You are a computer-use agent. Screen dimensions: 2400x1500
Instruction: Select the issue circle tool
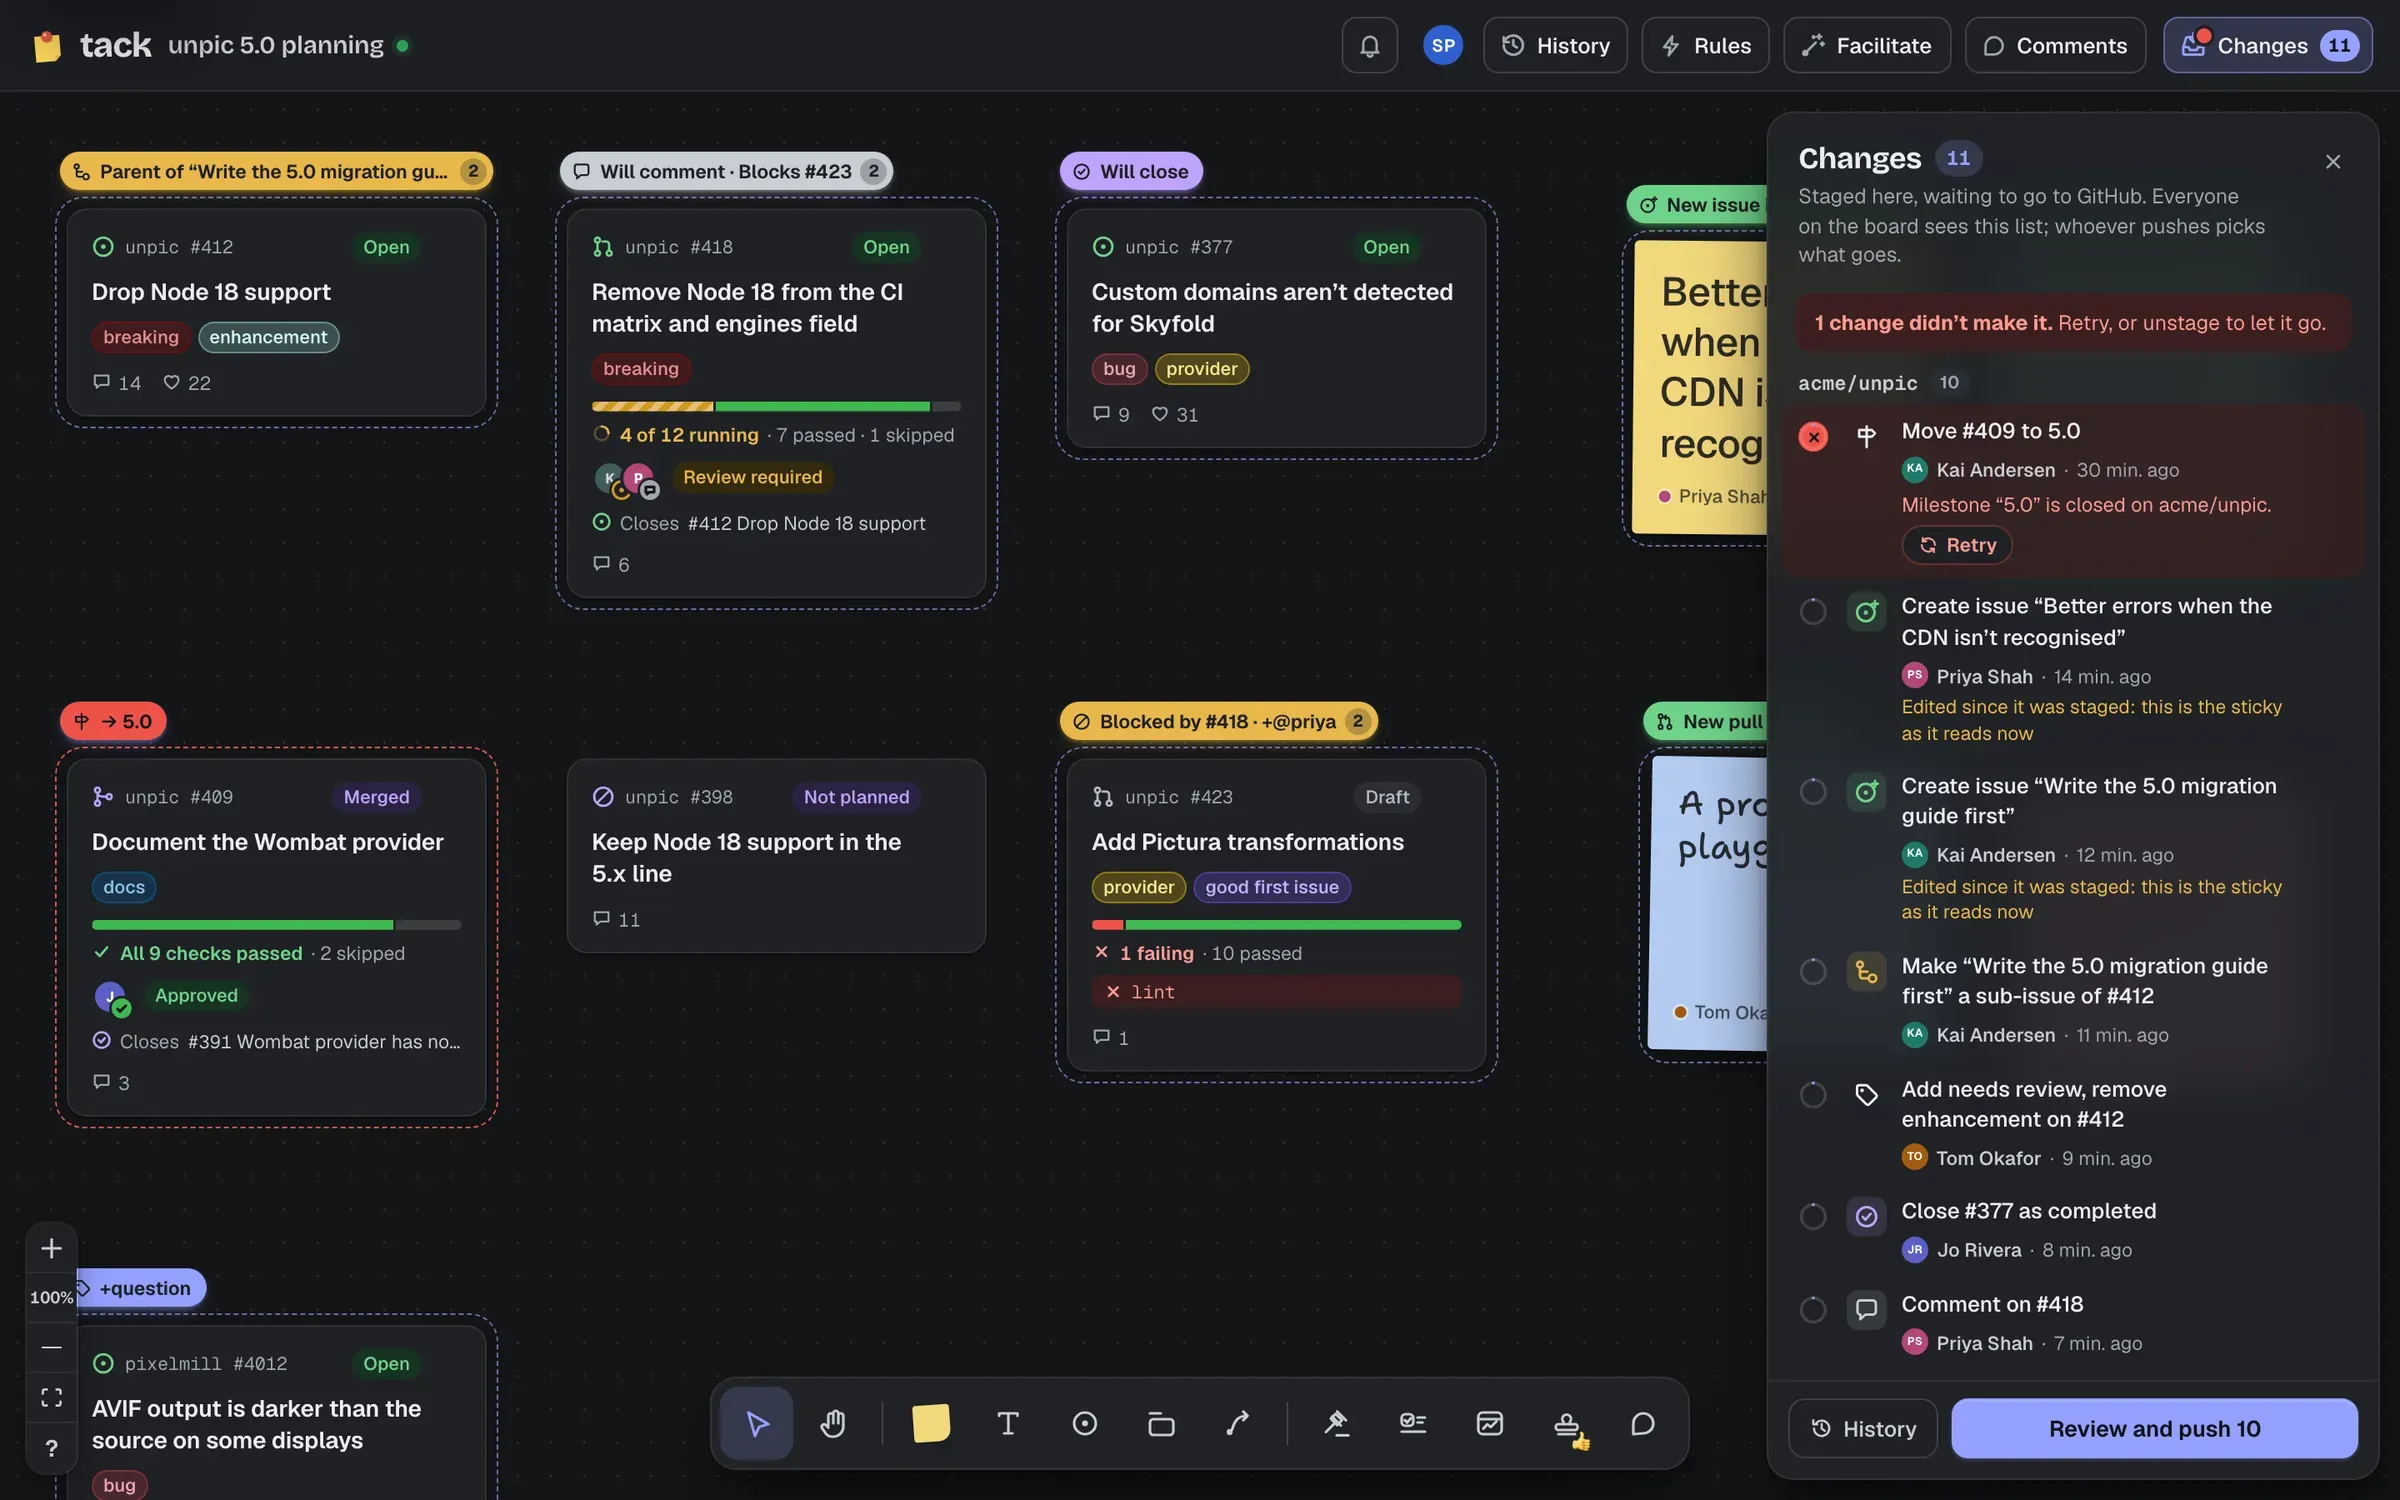(x=1085, y=1423)
